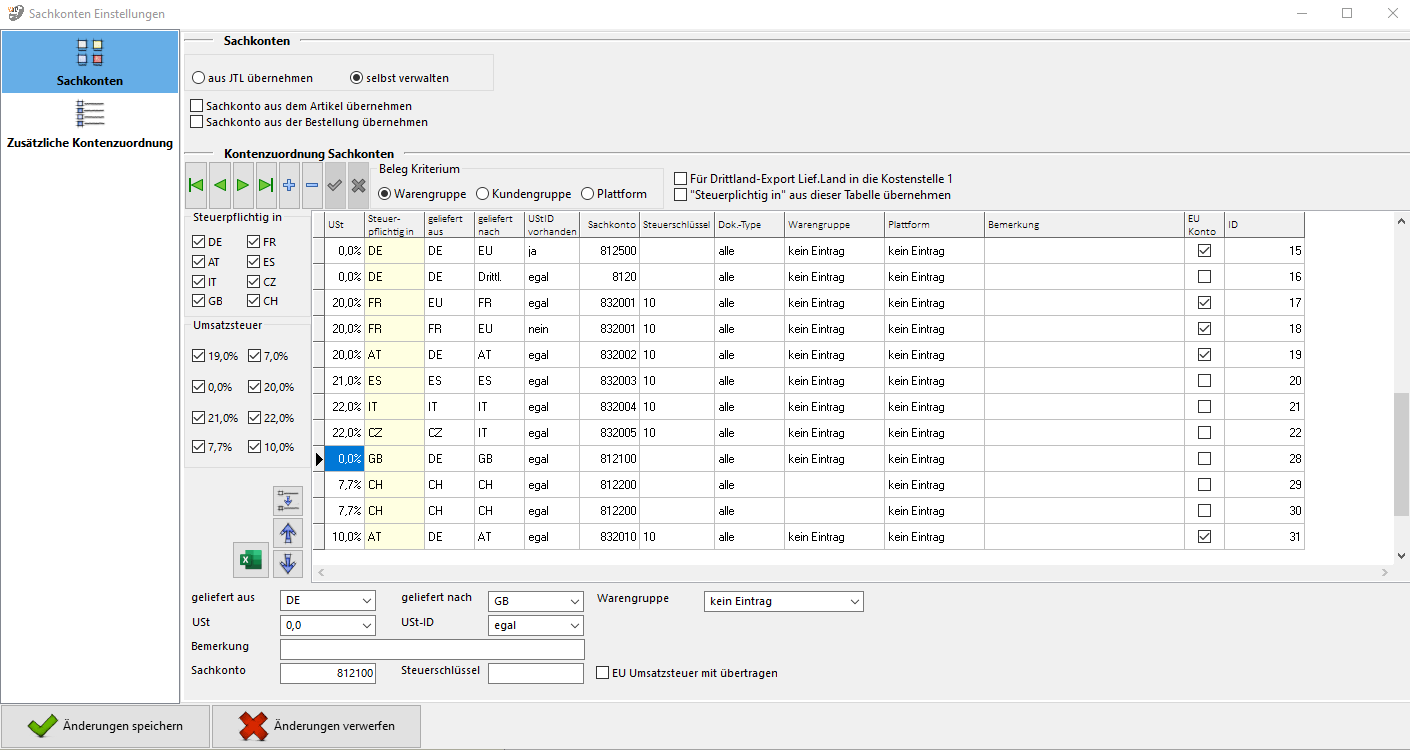Add new record with plus icon
1410x750 pixels.
coord(289,185)
